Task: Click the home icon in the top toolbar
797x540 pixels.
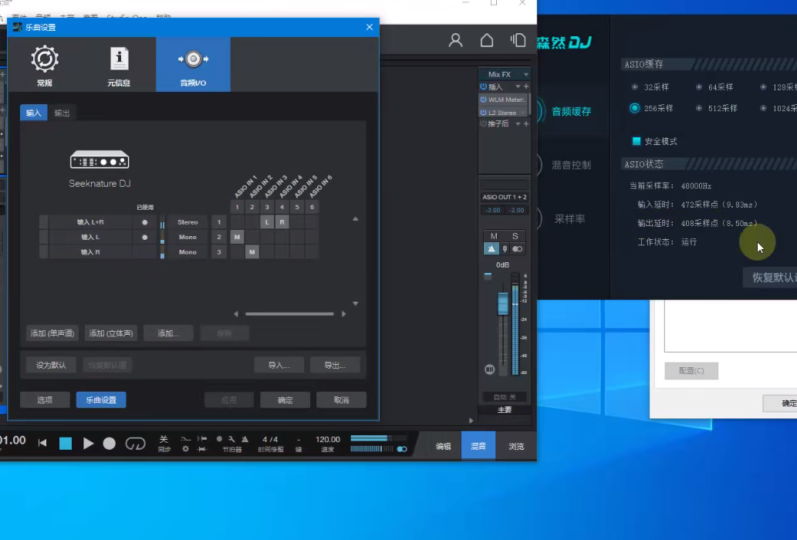Action: (487, 41)
